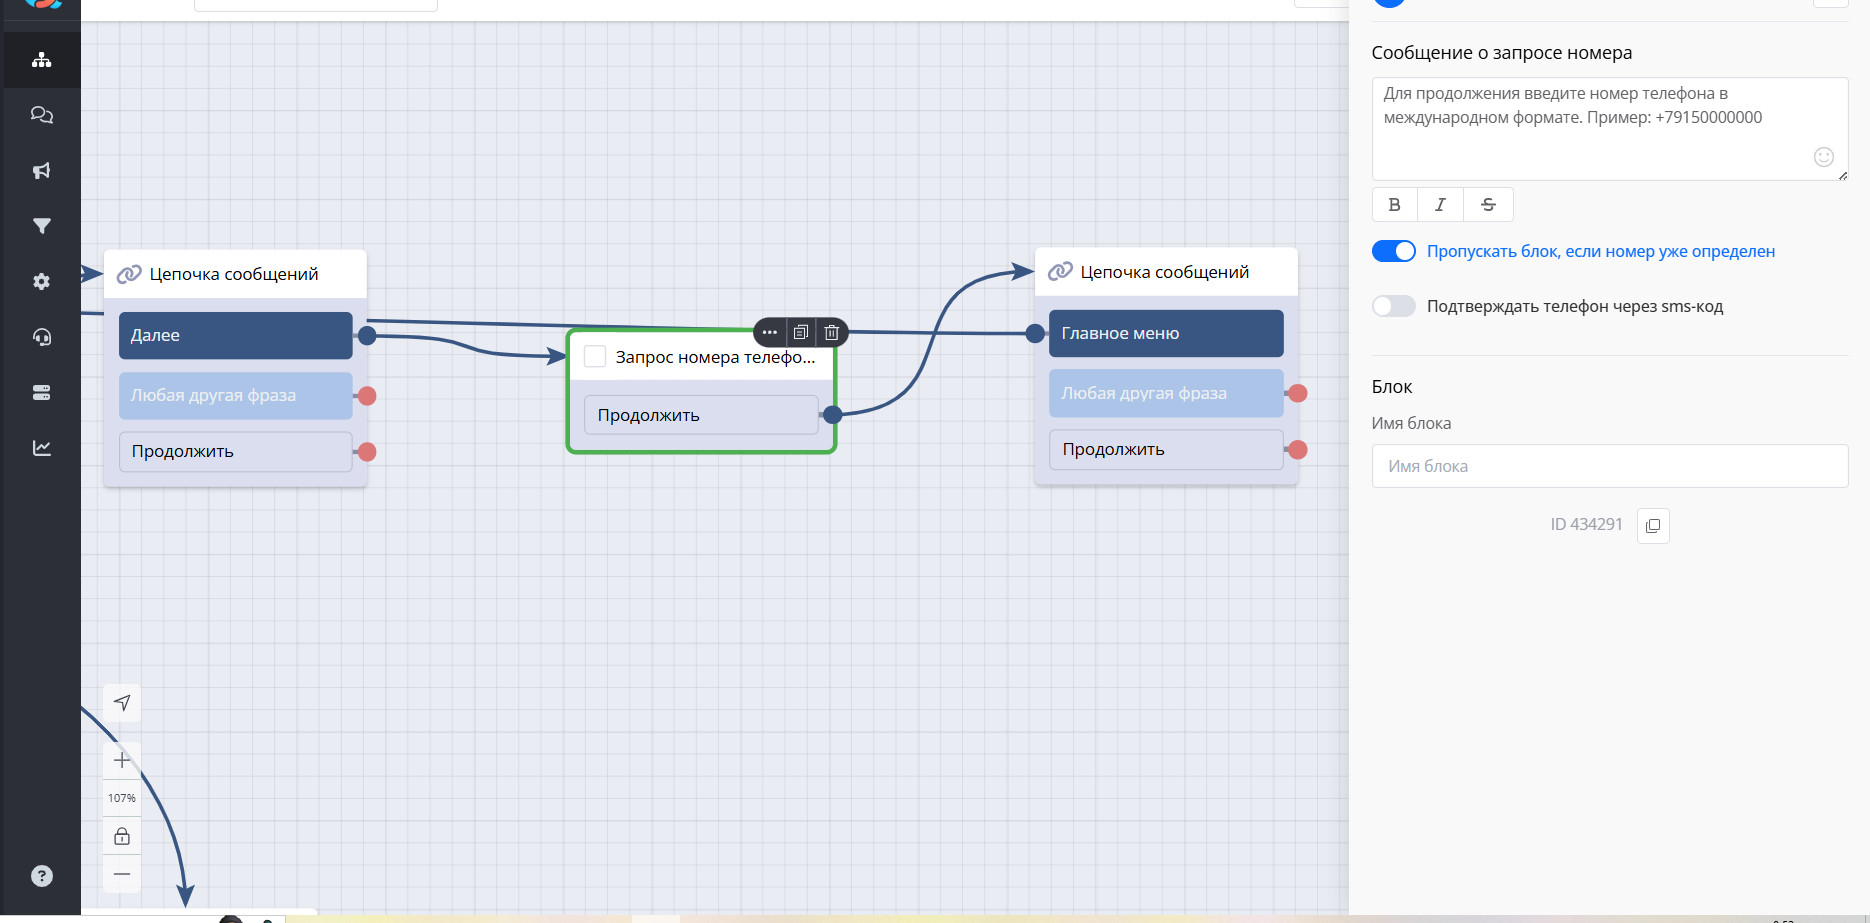Open the three-dots menu on selected block
Screen dimensions: 1870x923
[769, 332]
